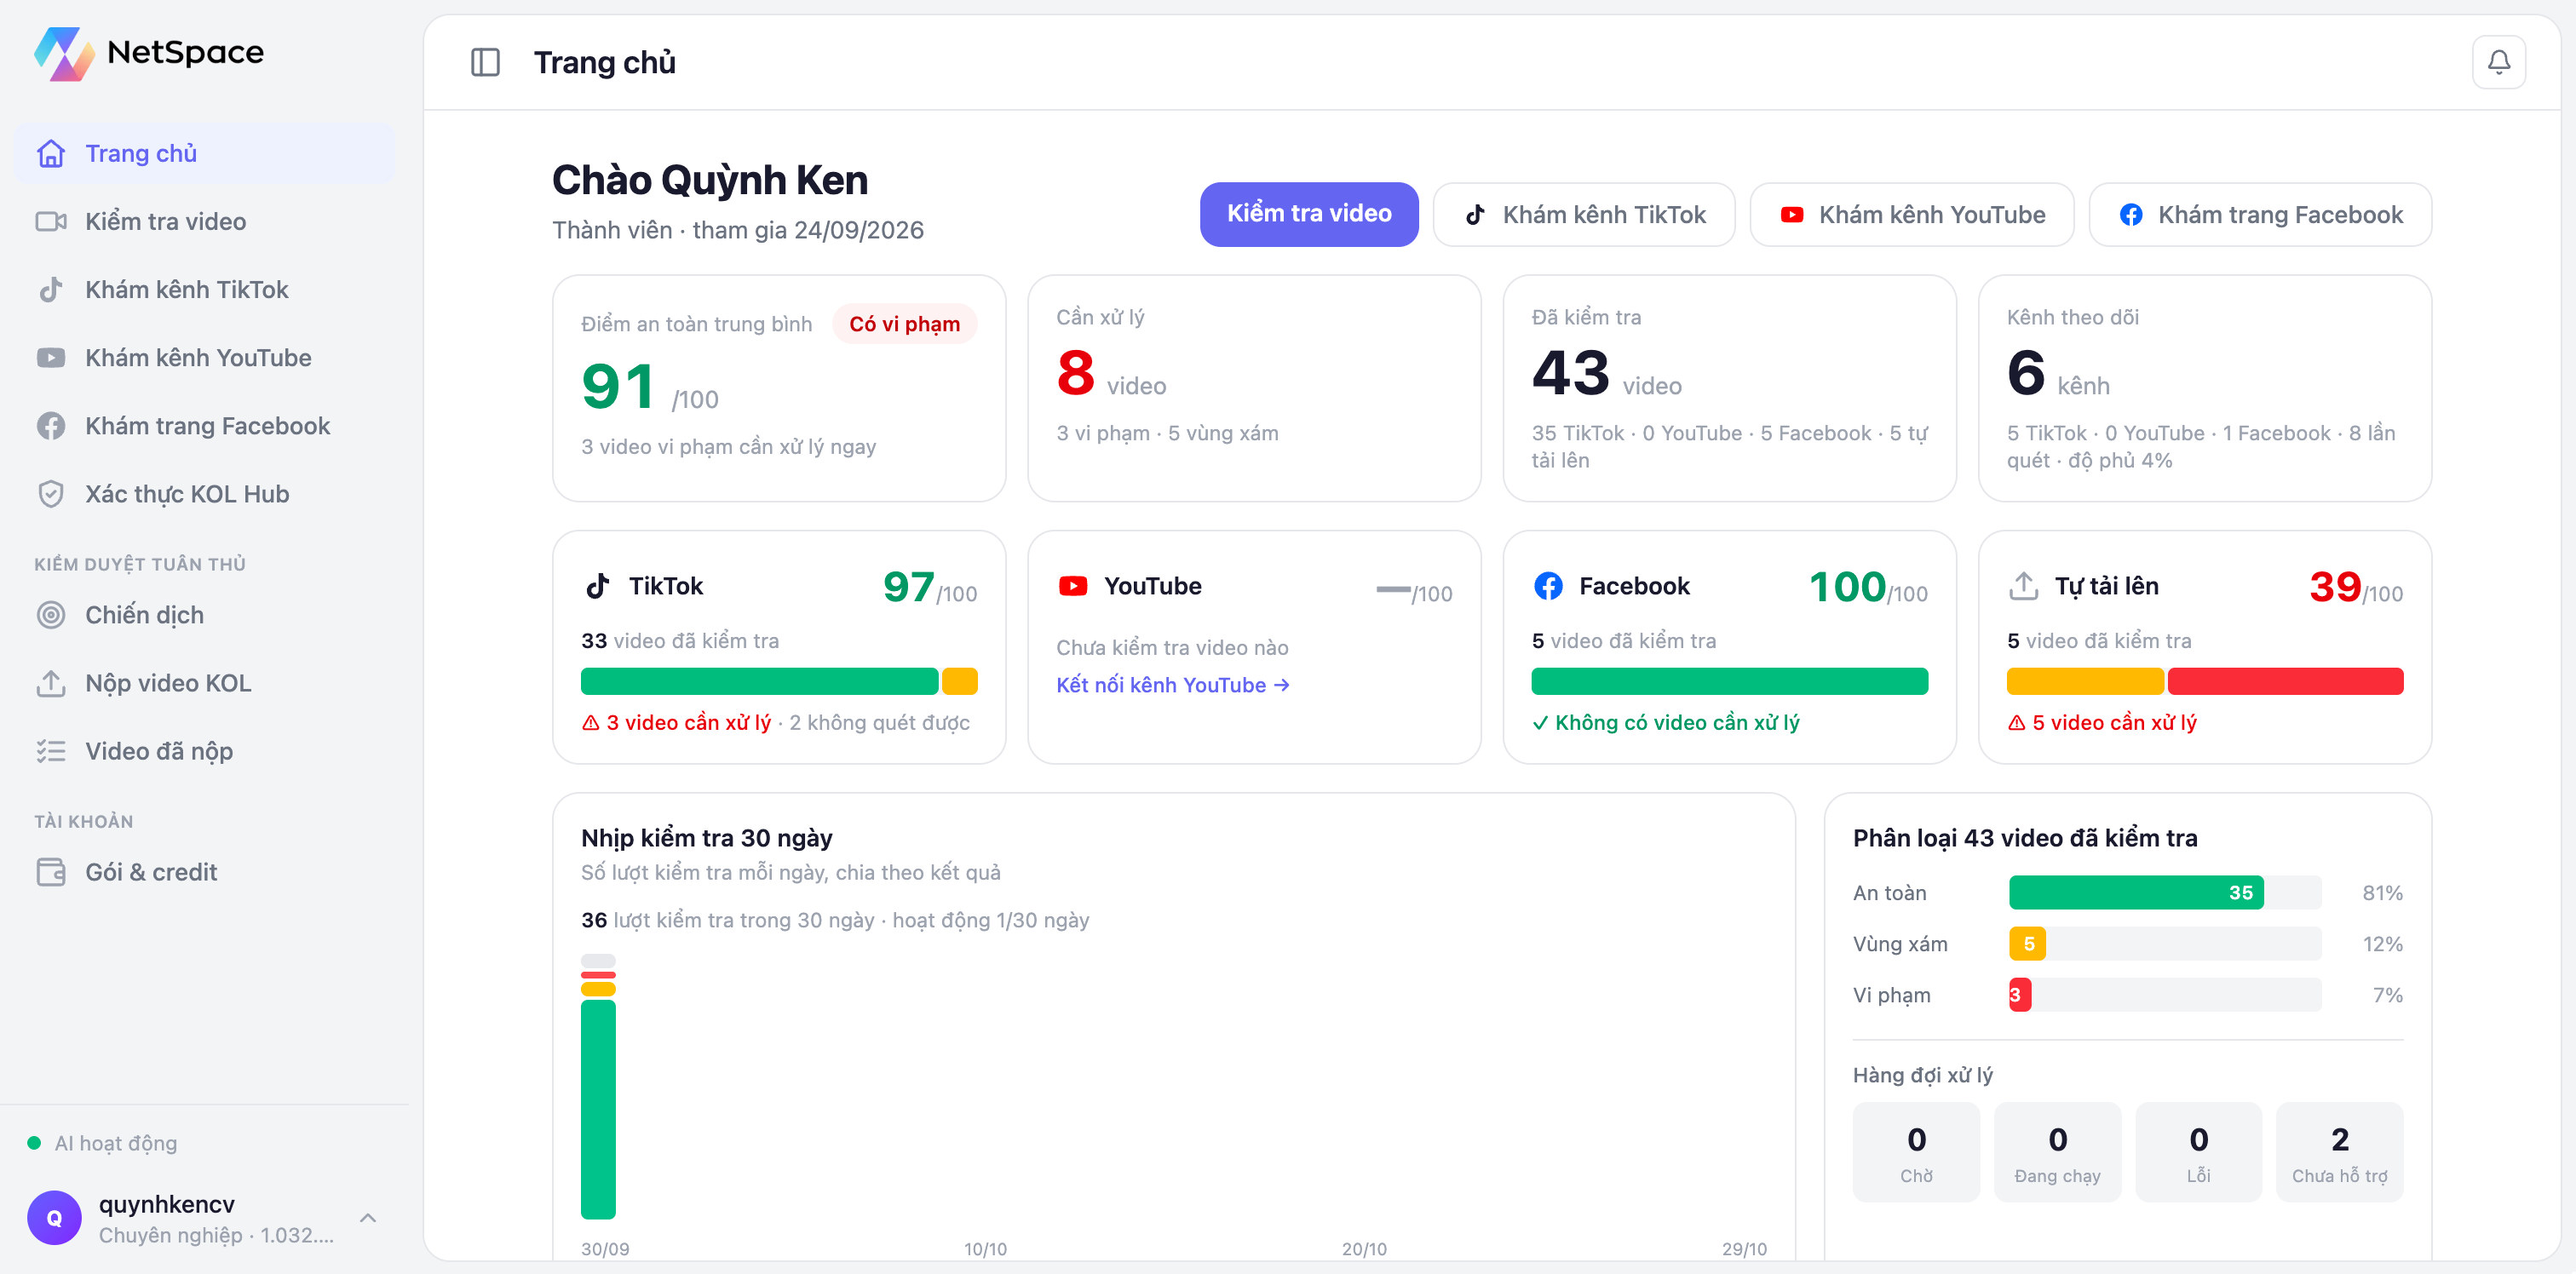Image resolution: width=2576 pixels, height=1274 pixels.
Task: Click the TikTok card progress bar
Action: [x=779, y=681]
